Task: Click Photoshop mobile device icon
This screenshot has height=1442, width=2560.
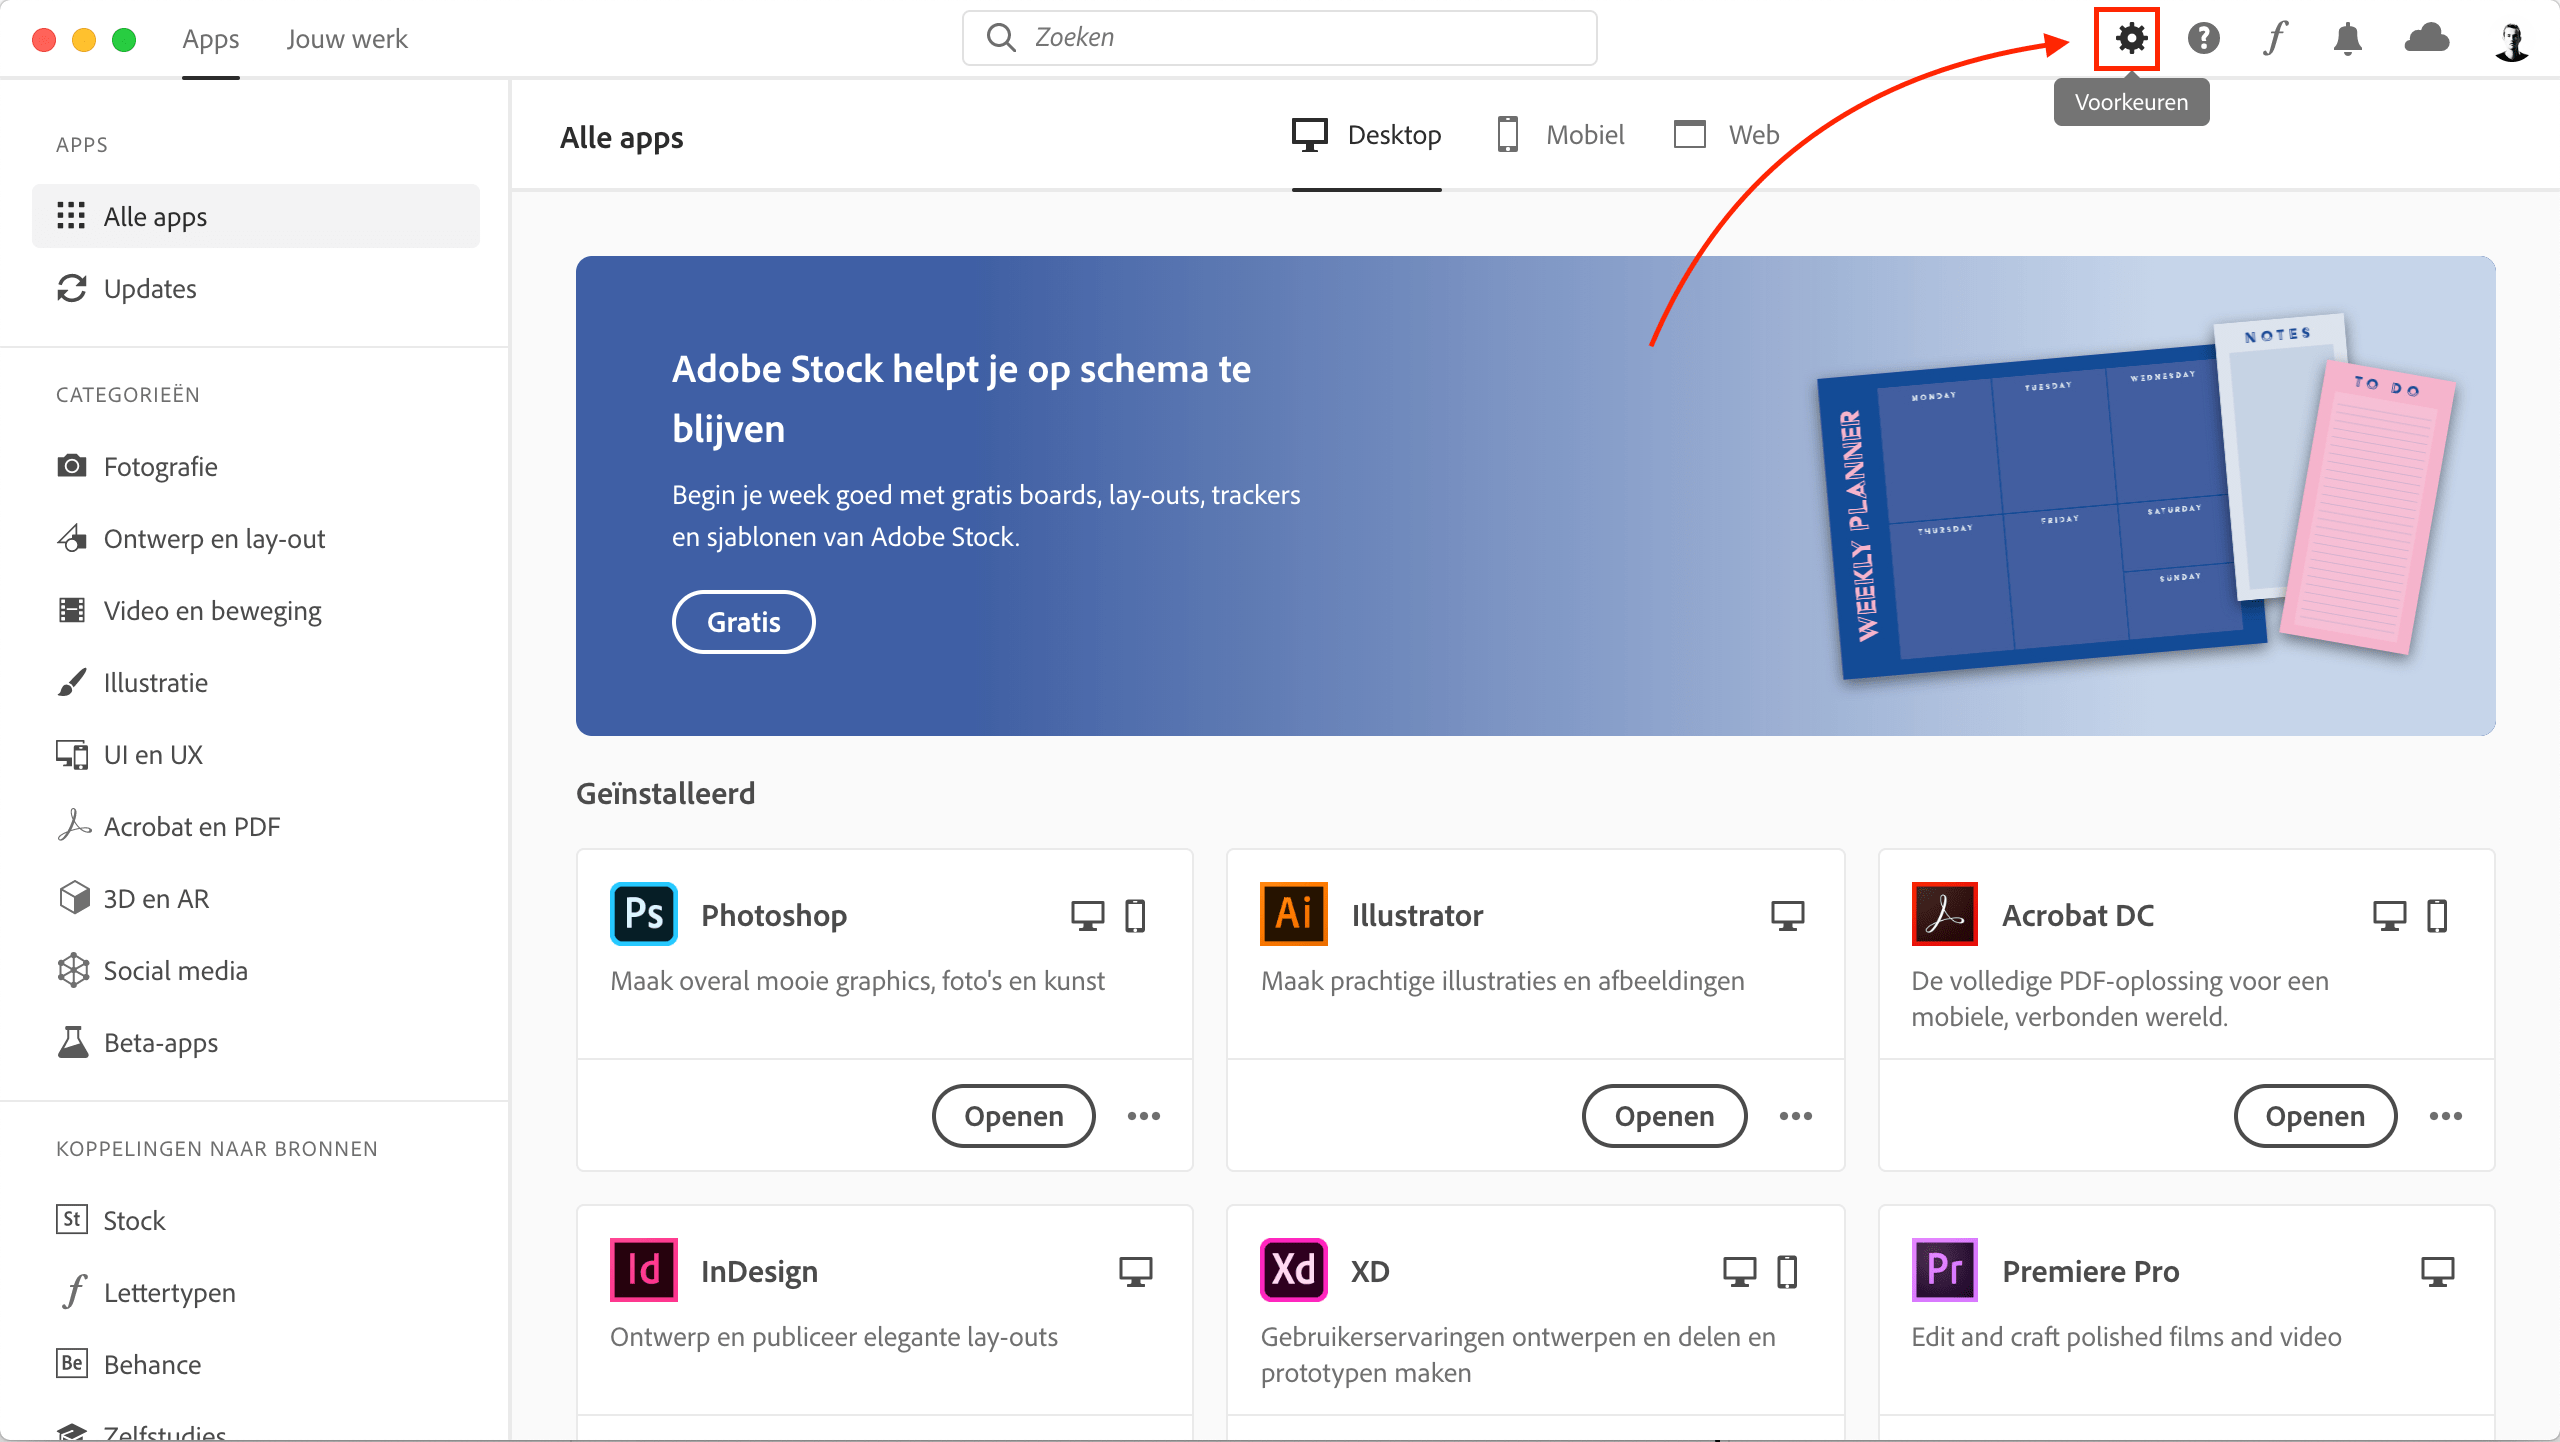Action: [1135, 916]
